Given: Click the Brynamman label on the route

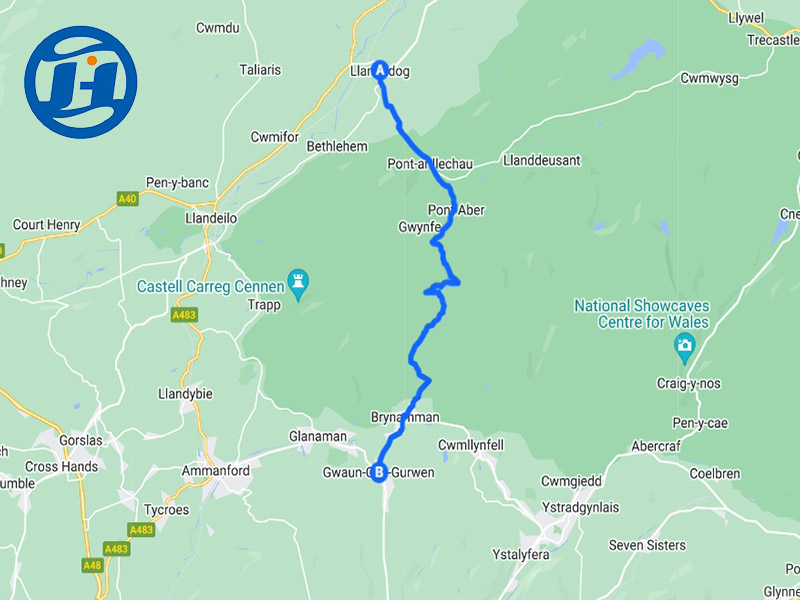Looking at the screenshot, I should click(405, 417).
